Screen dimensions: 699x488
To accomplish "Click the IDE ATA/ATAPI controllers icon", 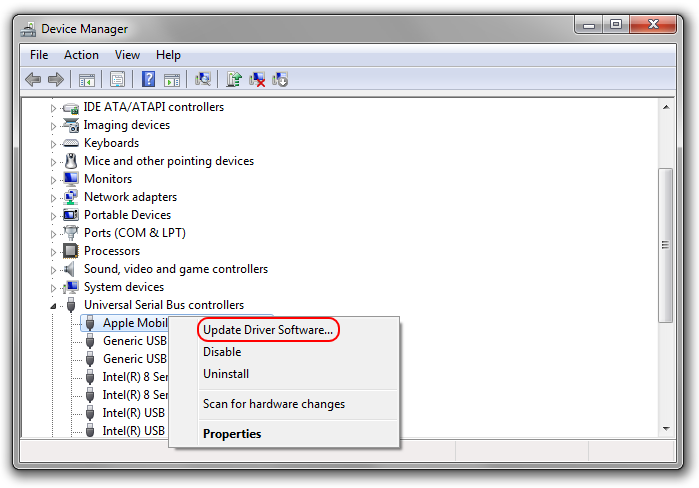I will point(70,108).
